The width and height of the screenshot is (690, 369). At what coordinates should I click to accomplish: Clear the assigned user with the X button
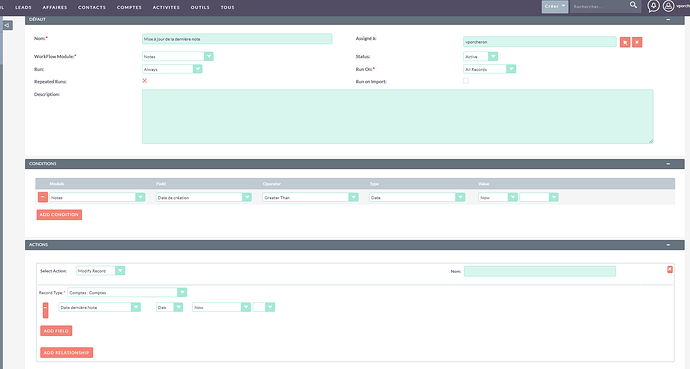(637, 42)
